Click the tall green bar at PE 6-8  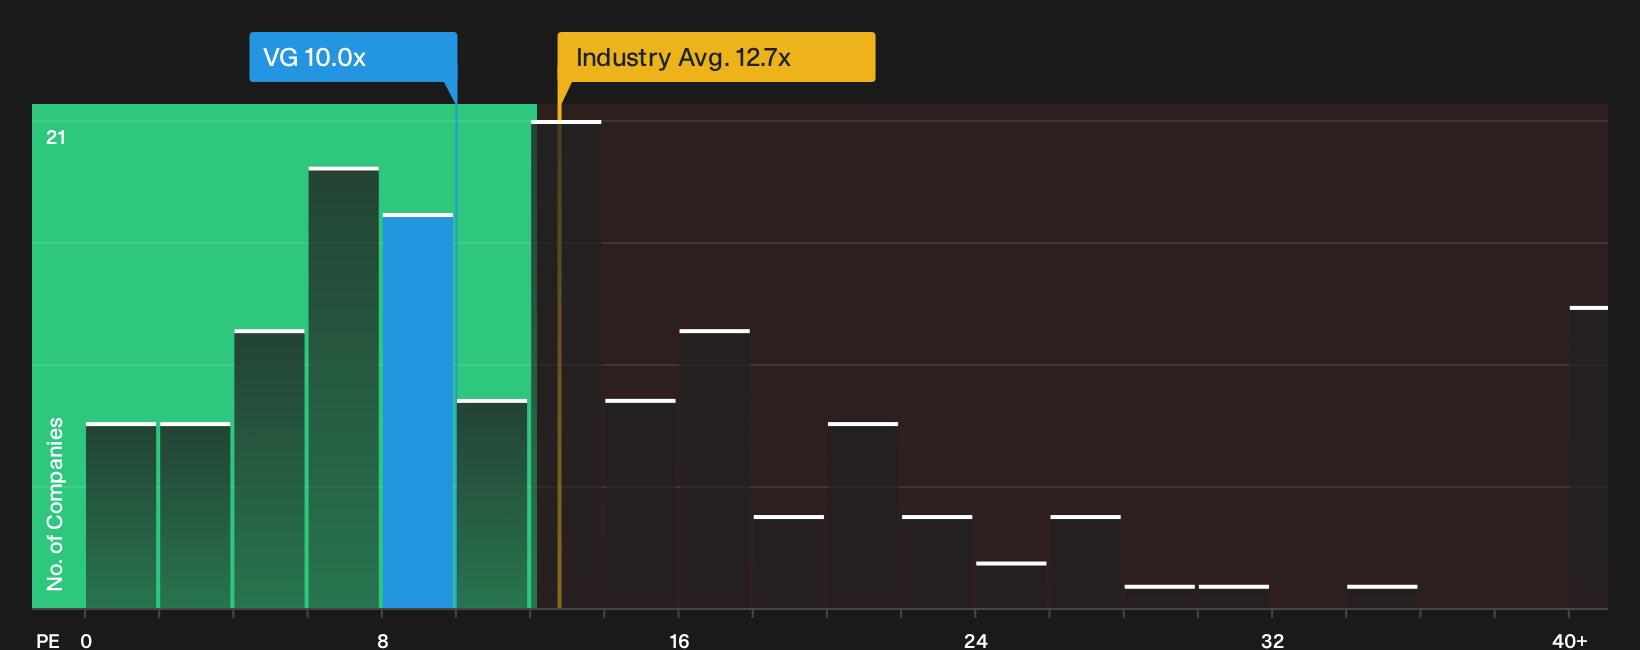344,387
